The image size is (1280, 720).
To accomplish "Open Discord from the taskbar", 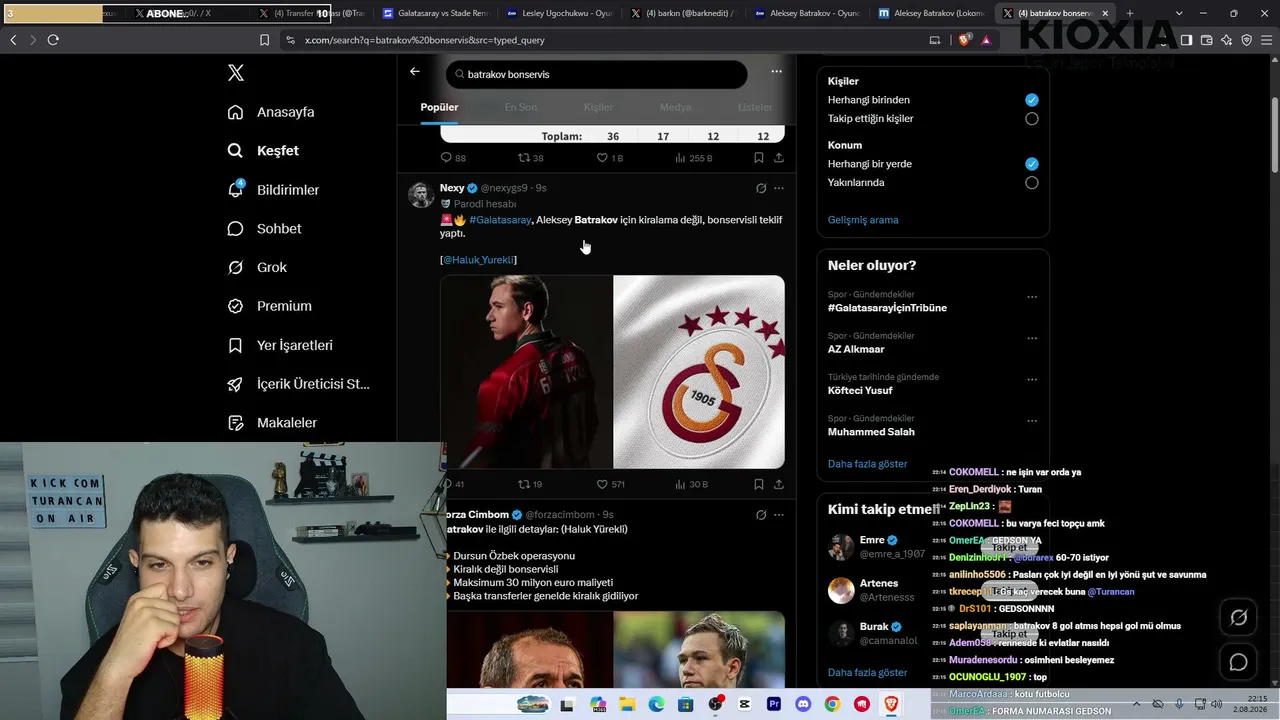I will pos(802,704).
